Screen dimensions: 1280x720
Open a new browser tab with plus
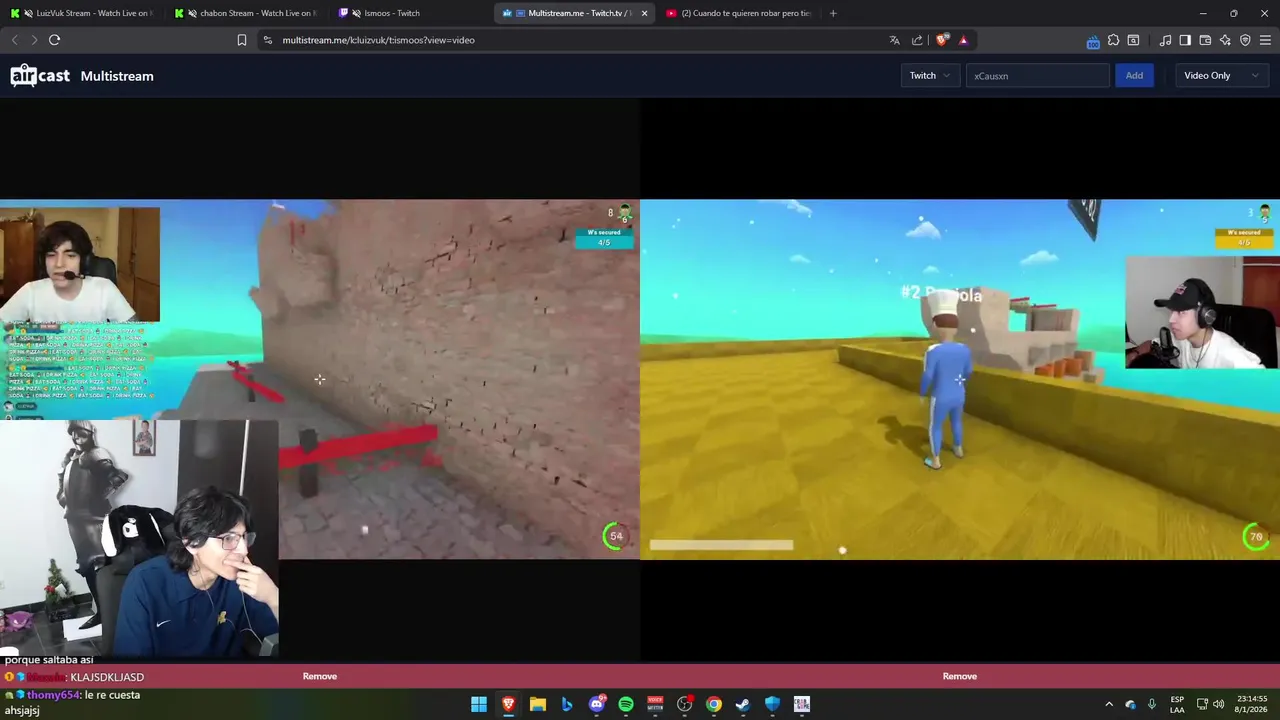click(x=833, y=13)
